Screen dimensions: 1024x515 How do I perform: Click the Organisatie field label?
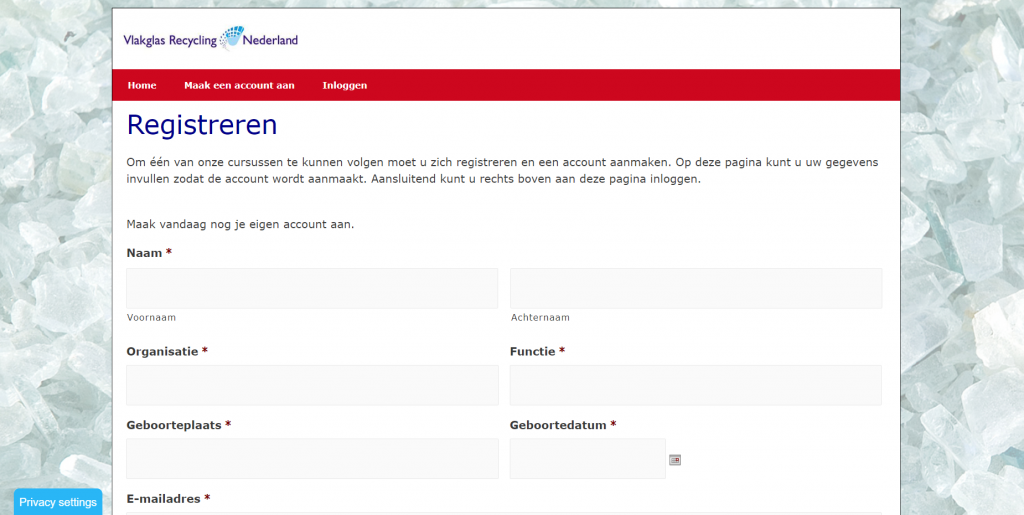162,351
